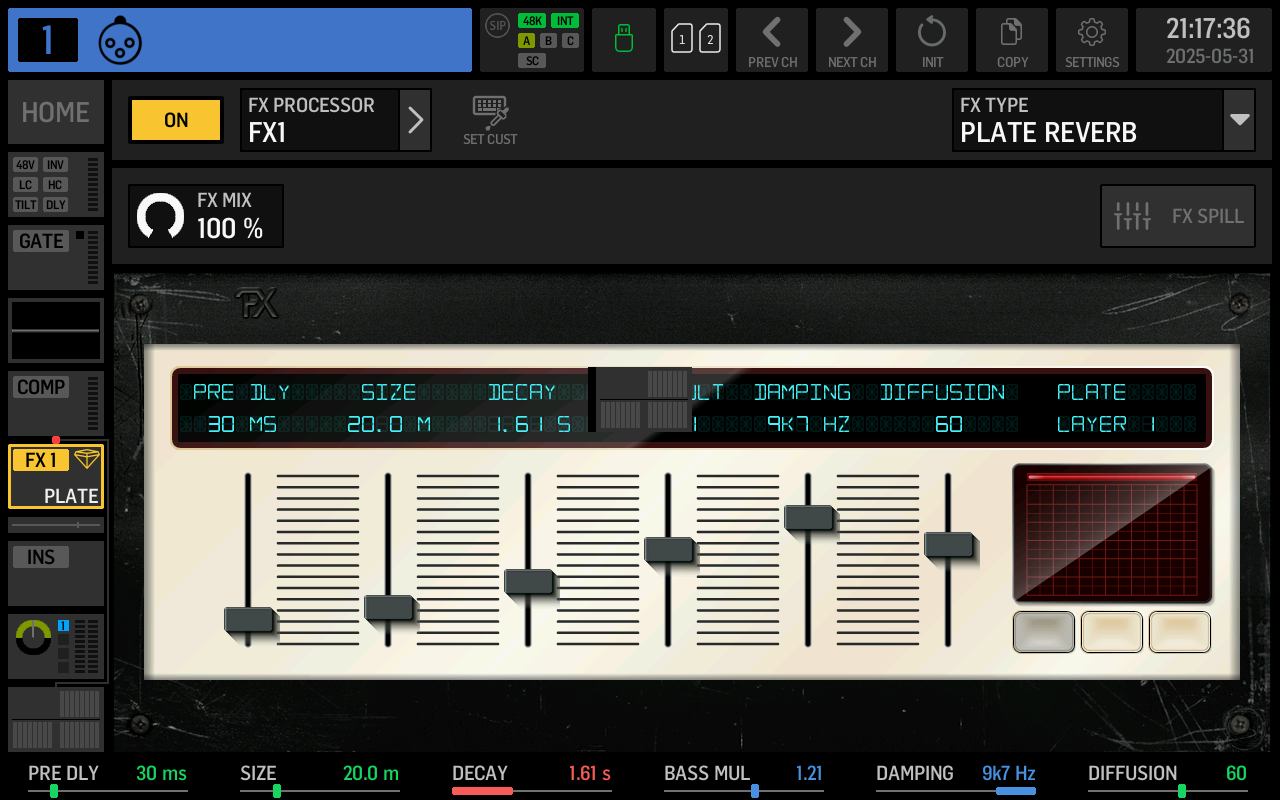The width and height of the screenshot is (1280, 800).
Task: Open the SETTINGS menu
Action: [x=1091, y=40]
